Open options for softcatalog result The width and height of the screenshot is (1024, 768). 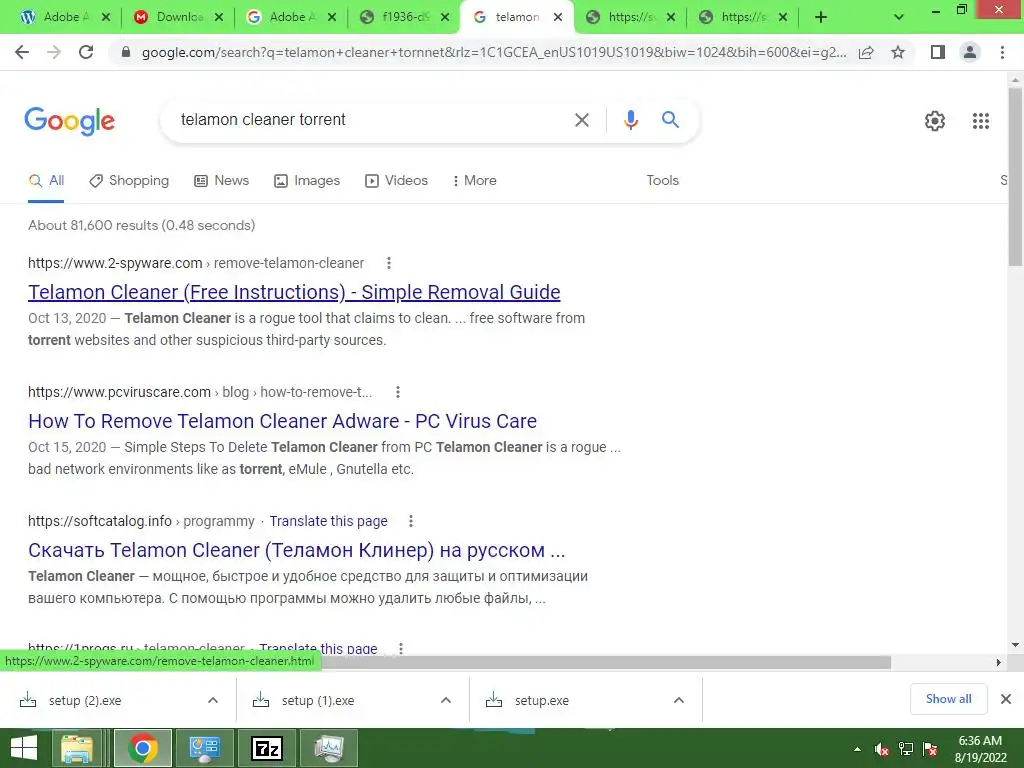point(411,521)
